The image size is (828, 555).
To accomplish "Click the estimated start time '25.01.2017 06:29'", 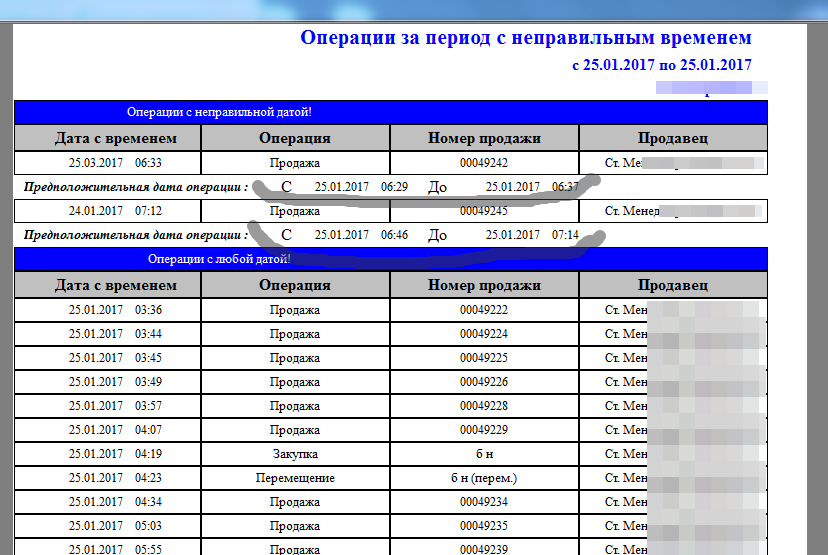I will click(361, 187).
